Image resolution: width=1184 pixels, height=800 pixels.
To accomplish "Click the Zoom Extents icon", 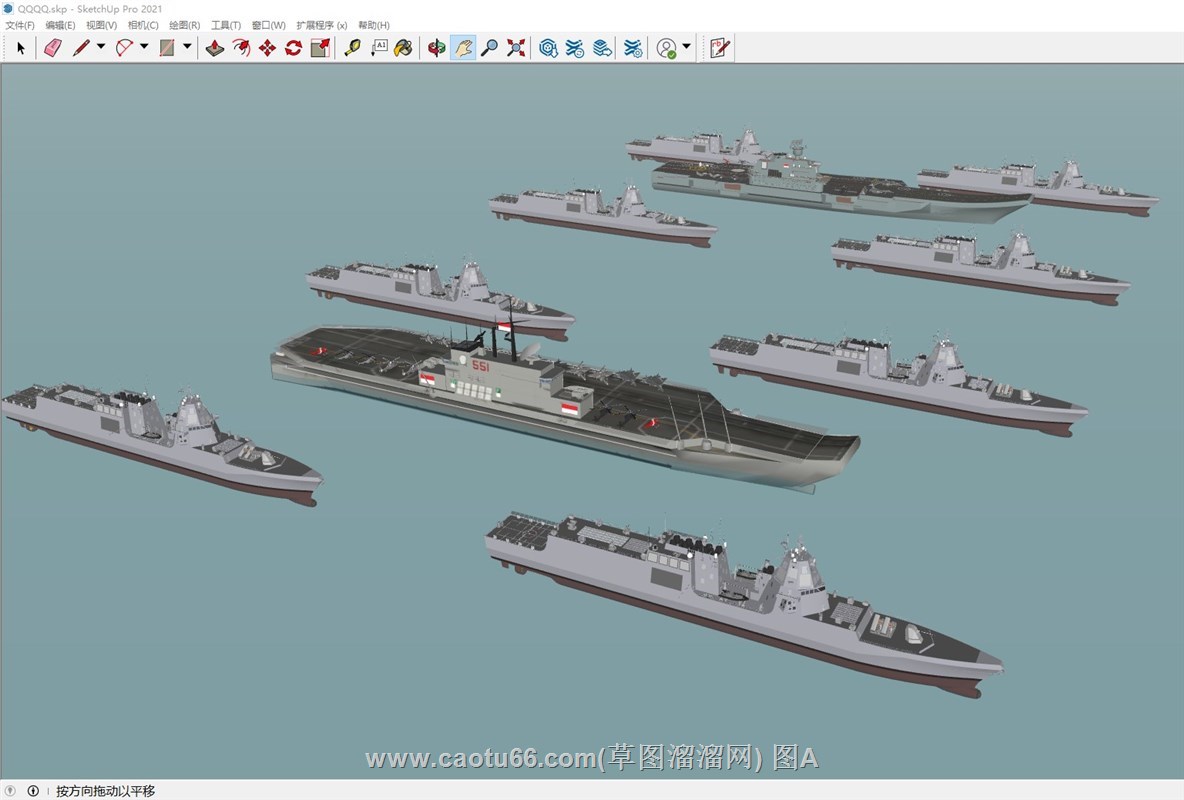I will [x=516, y=48].
